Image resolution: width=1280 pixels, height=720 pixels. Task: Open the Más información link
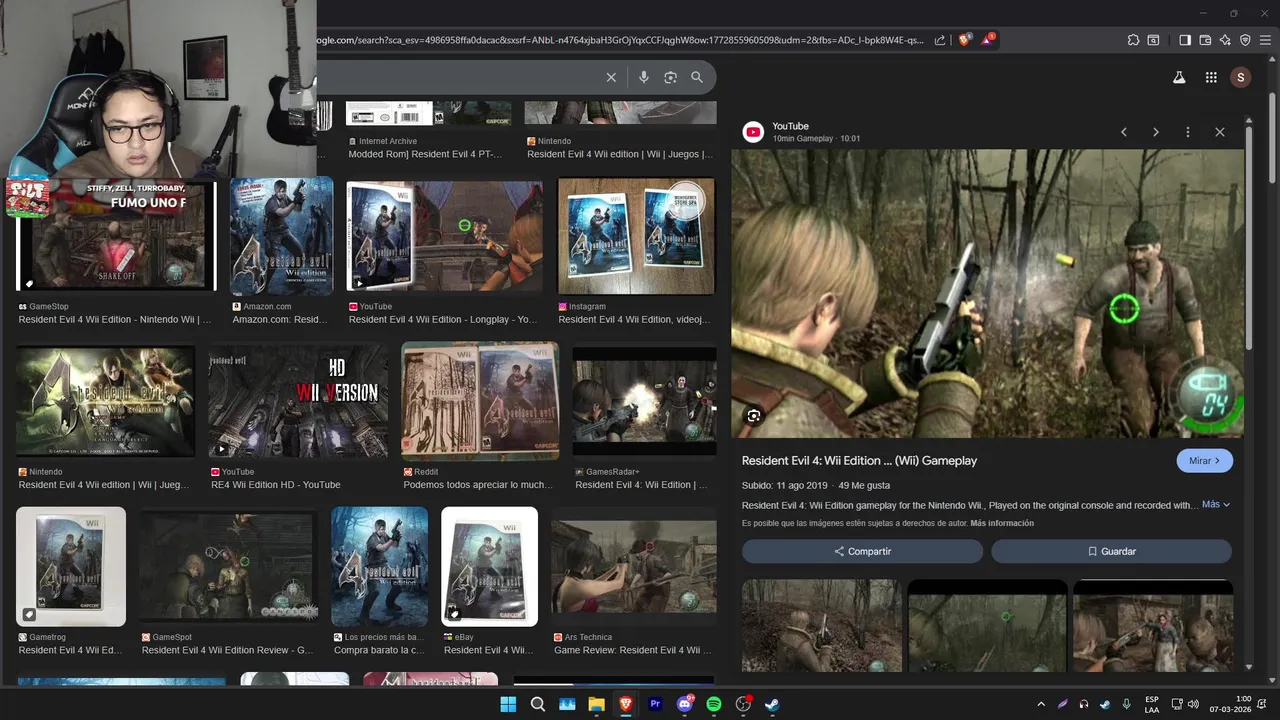(1002, 523)
